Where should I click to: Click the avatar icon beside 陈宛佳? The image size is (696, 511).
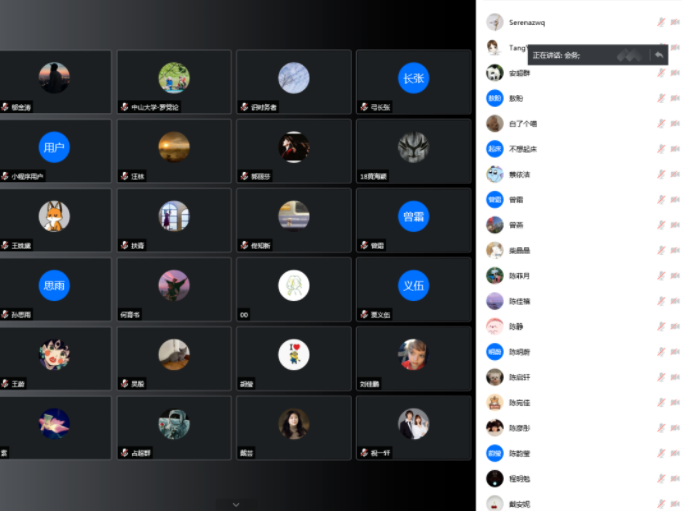coord(494,403)
